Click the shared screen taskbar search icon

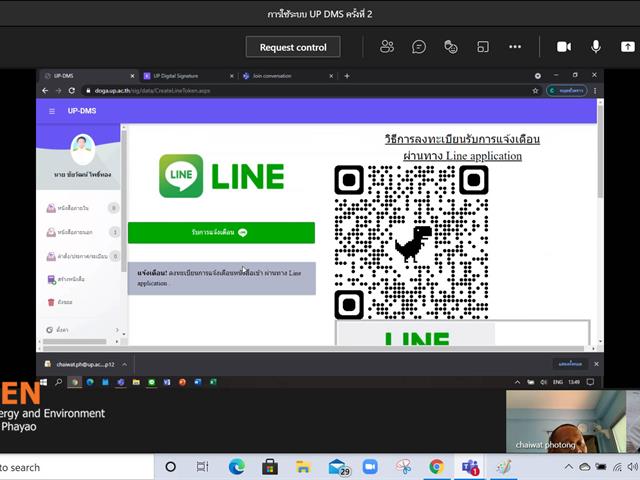[59, 382]
